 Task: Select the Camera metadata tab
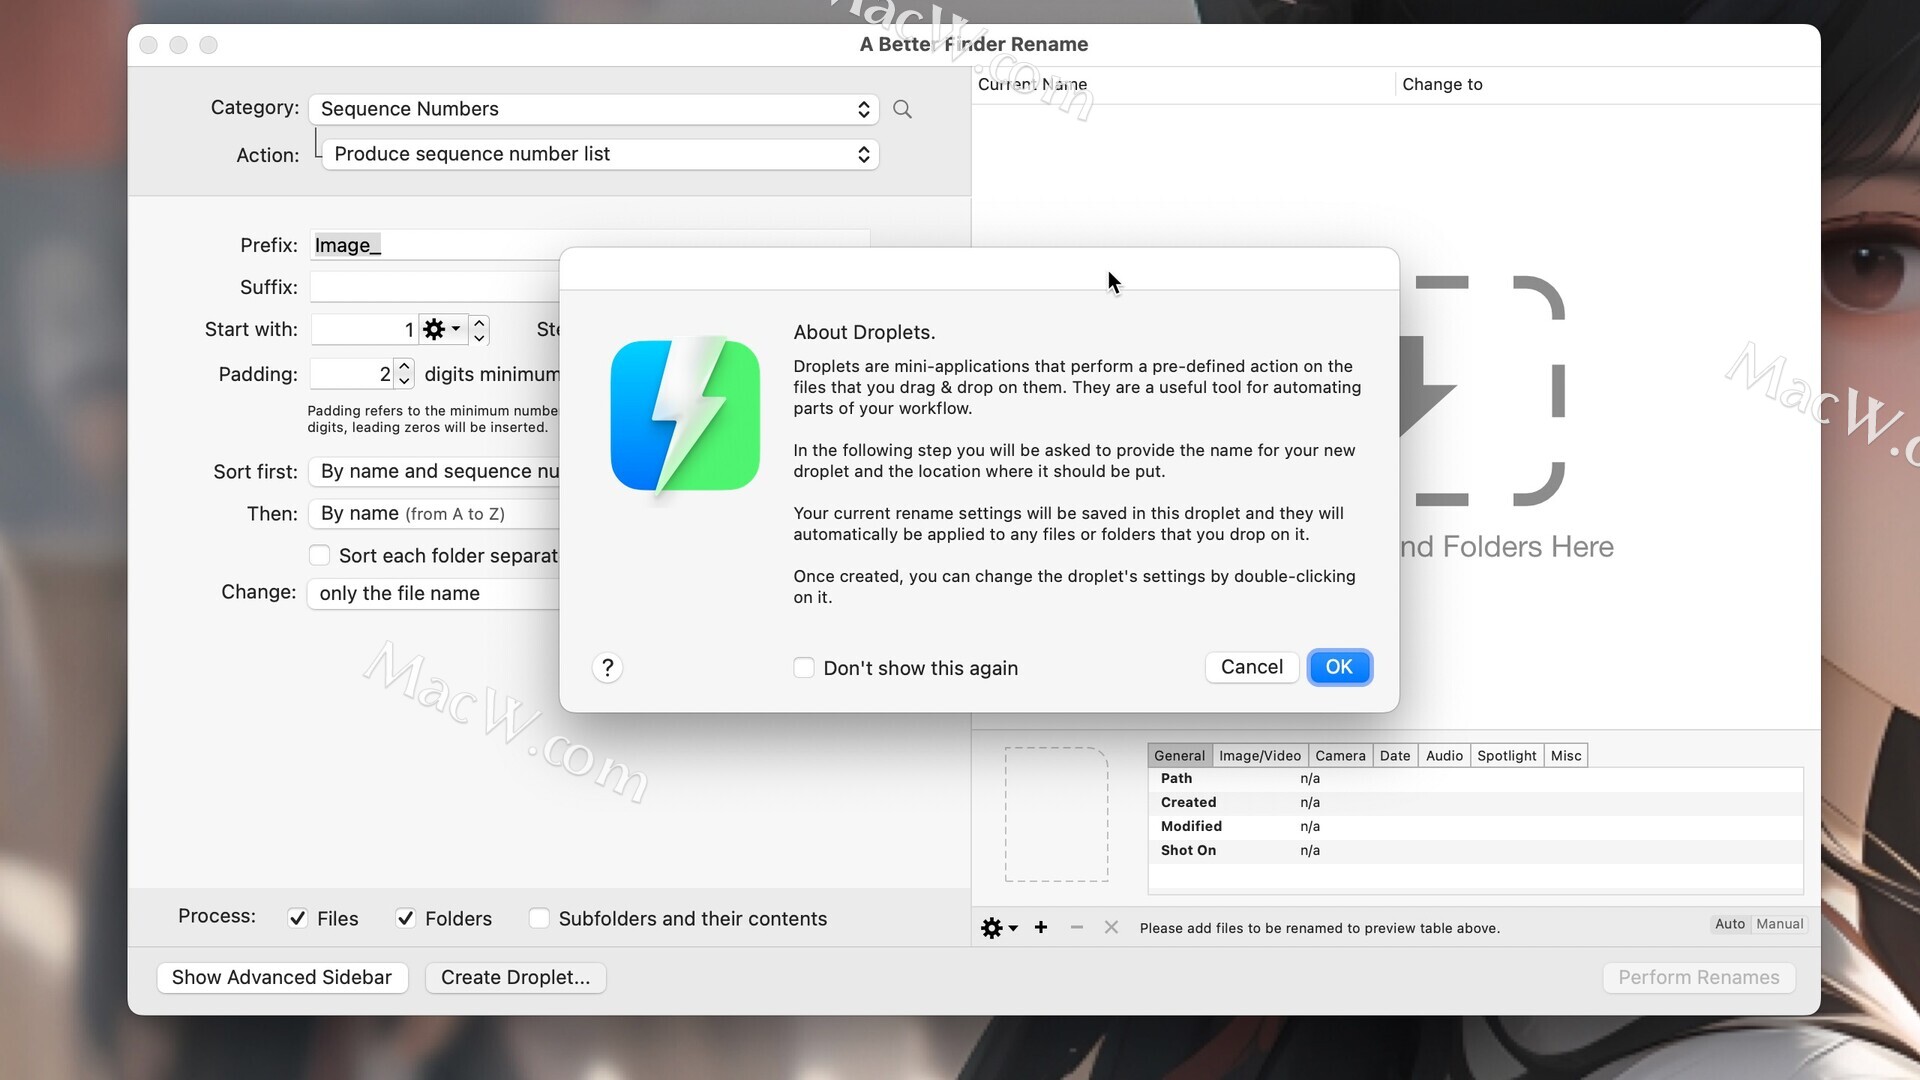tap(1340, 756)
